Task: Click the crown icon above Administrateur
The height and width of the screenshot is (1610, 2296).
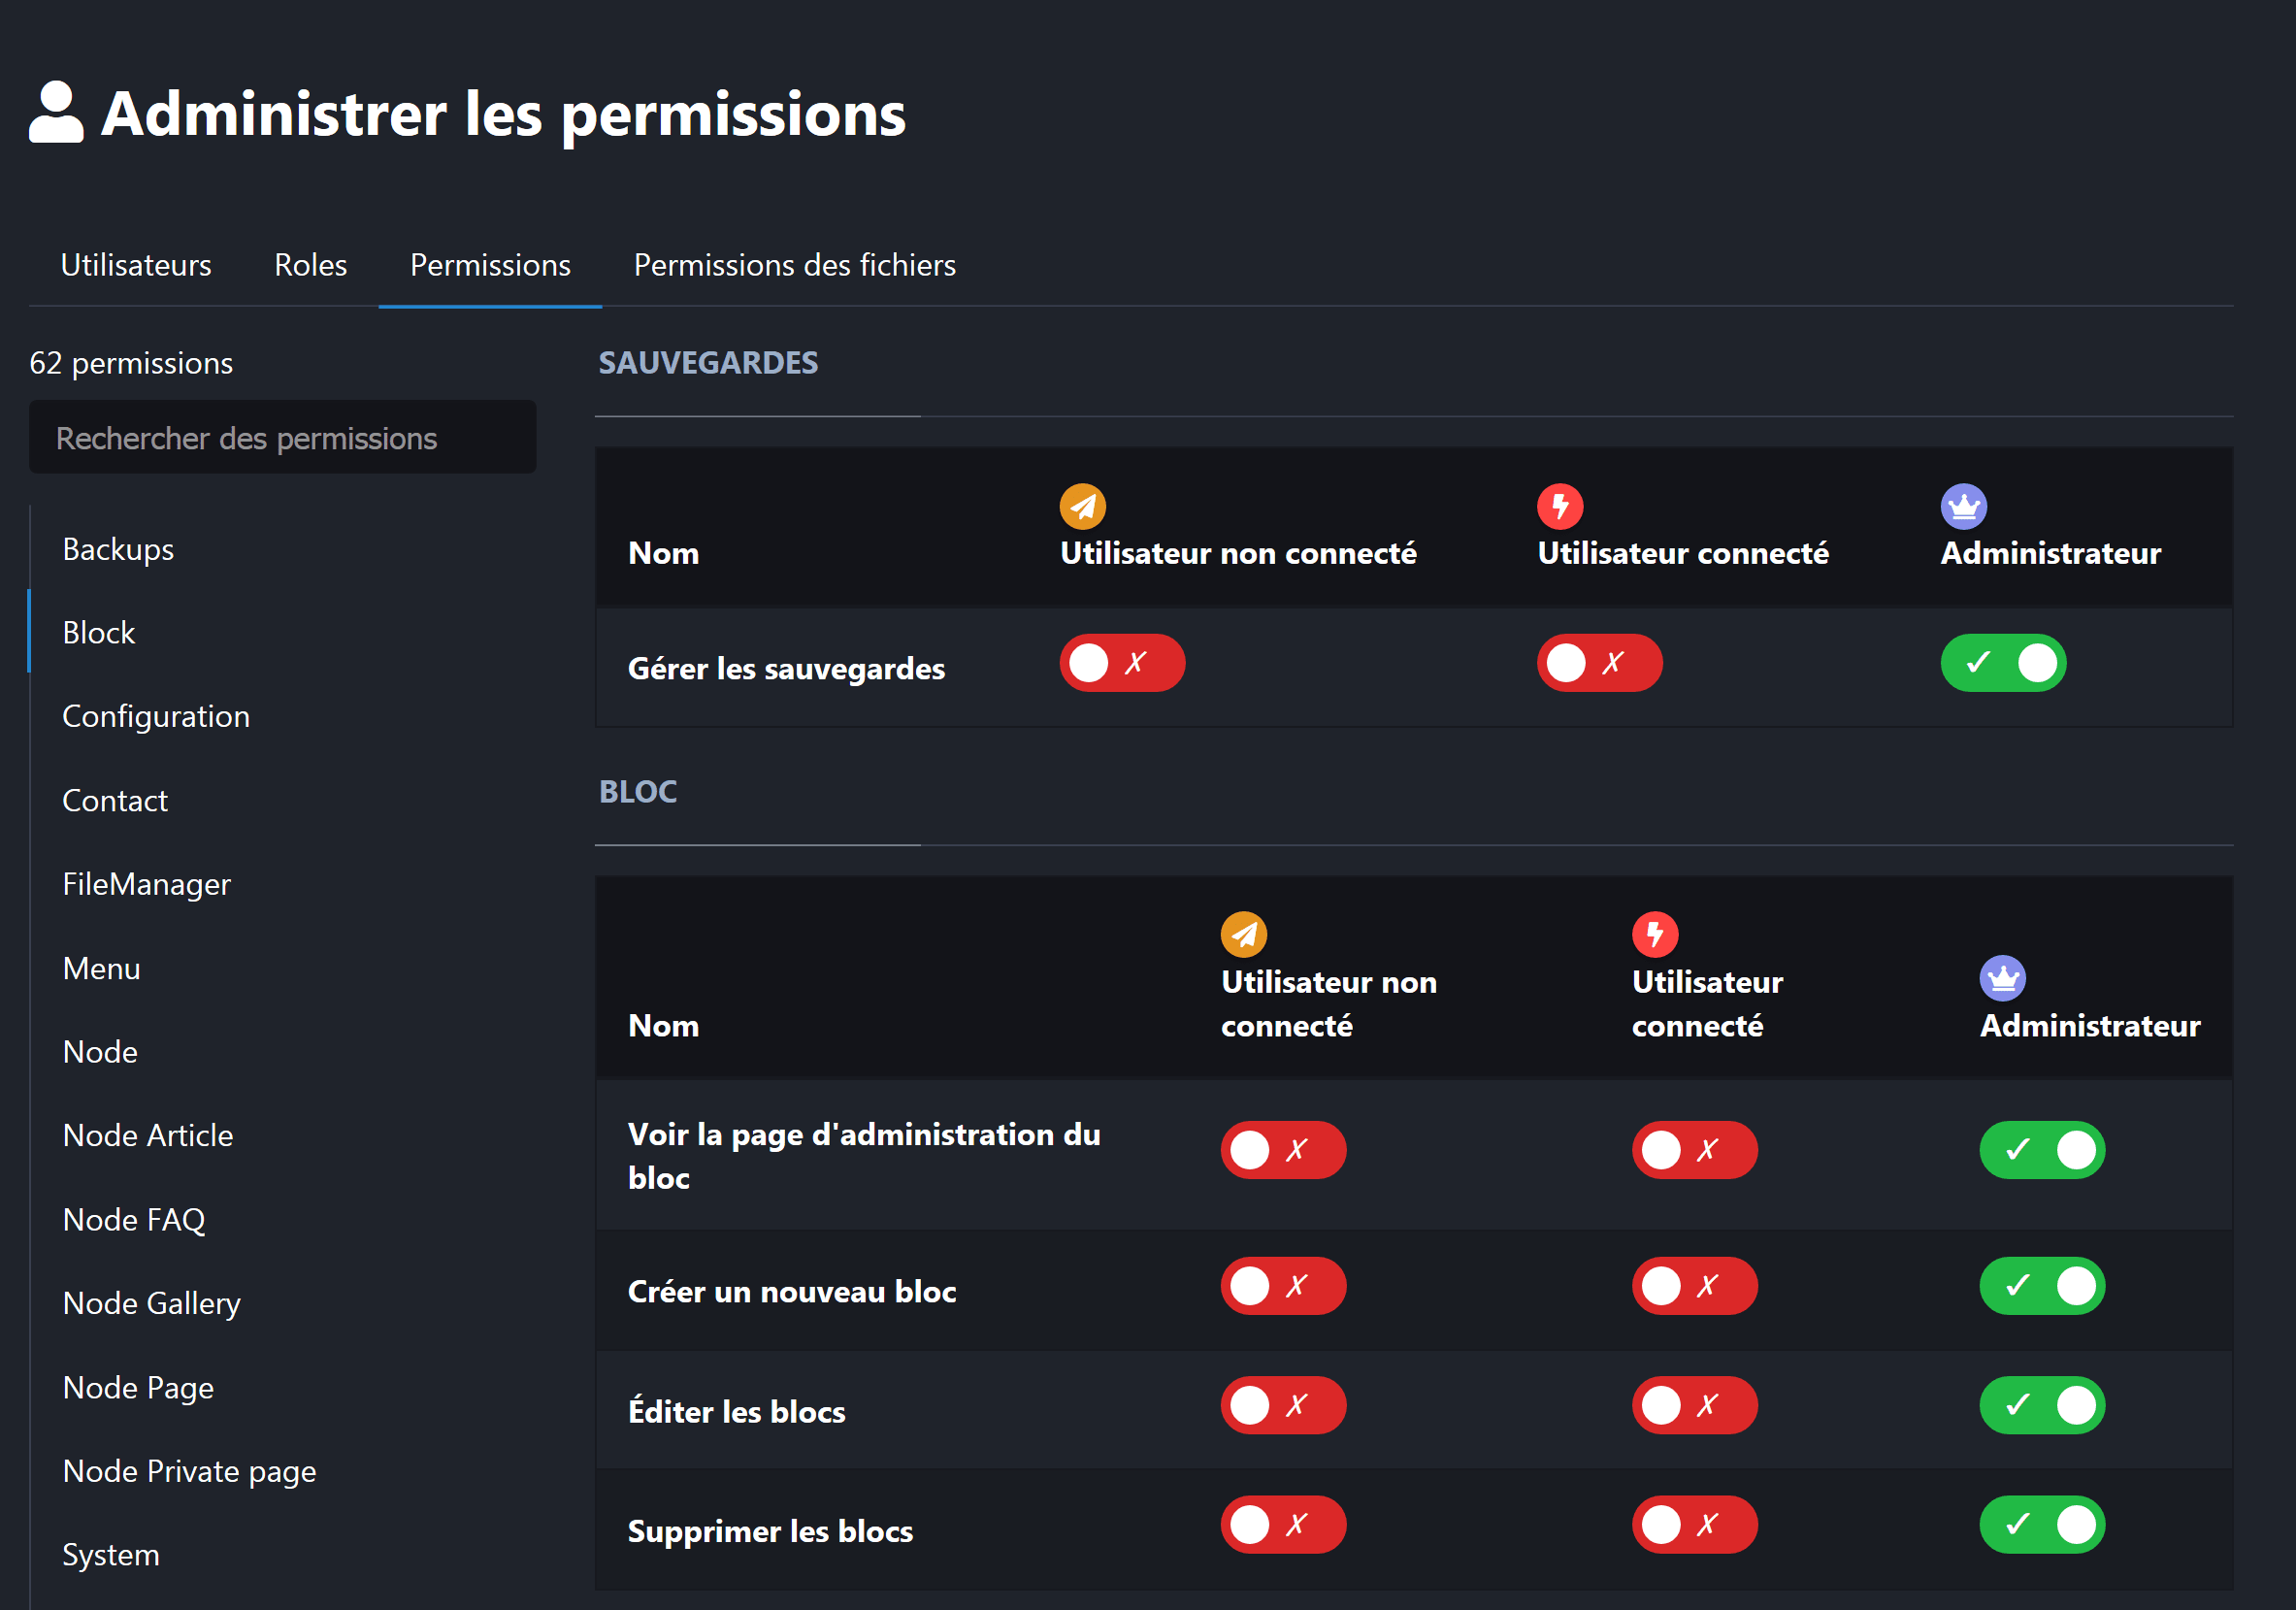Action: 1962,506
